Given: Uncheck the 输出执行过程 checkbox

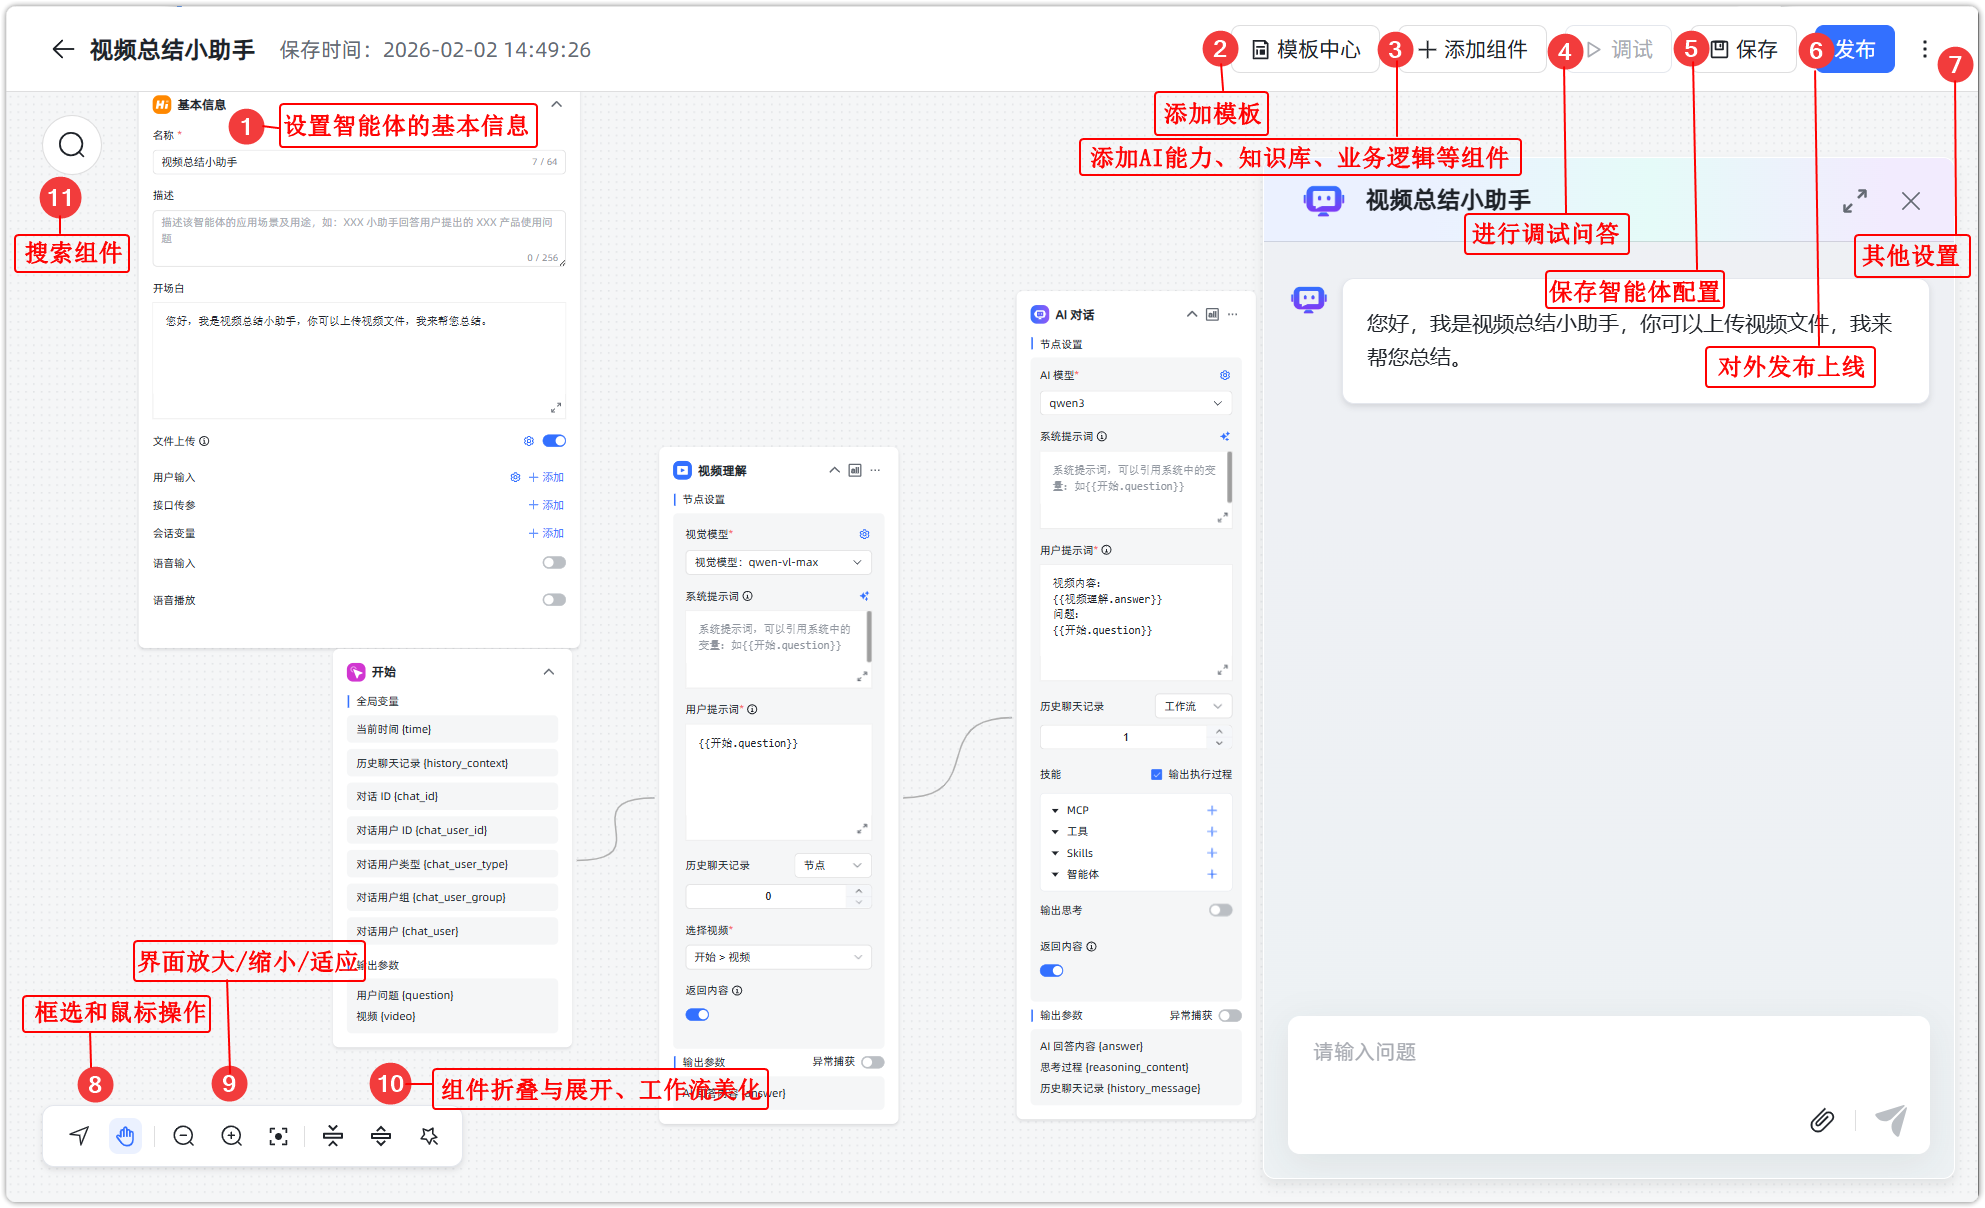Looking at the screenshot, I should (x=1157, y=774).
